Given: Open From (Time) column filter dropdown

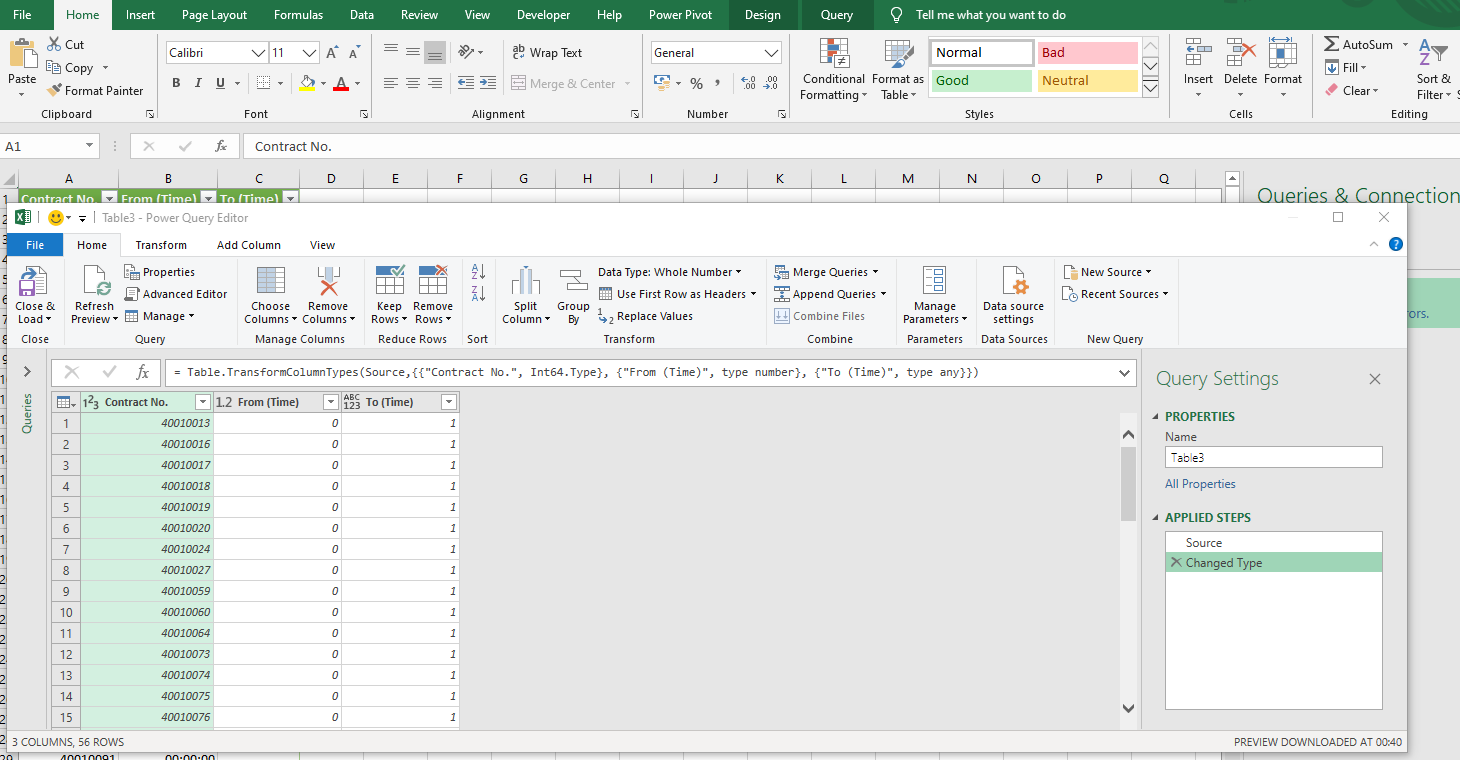Looking at the screenshot, I should click(x=331, y=402).
